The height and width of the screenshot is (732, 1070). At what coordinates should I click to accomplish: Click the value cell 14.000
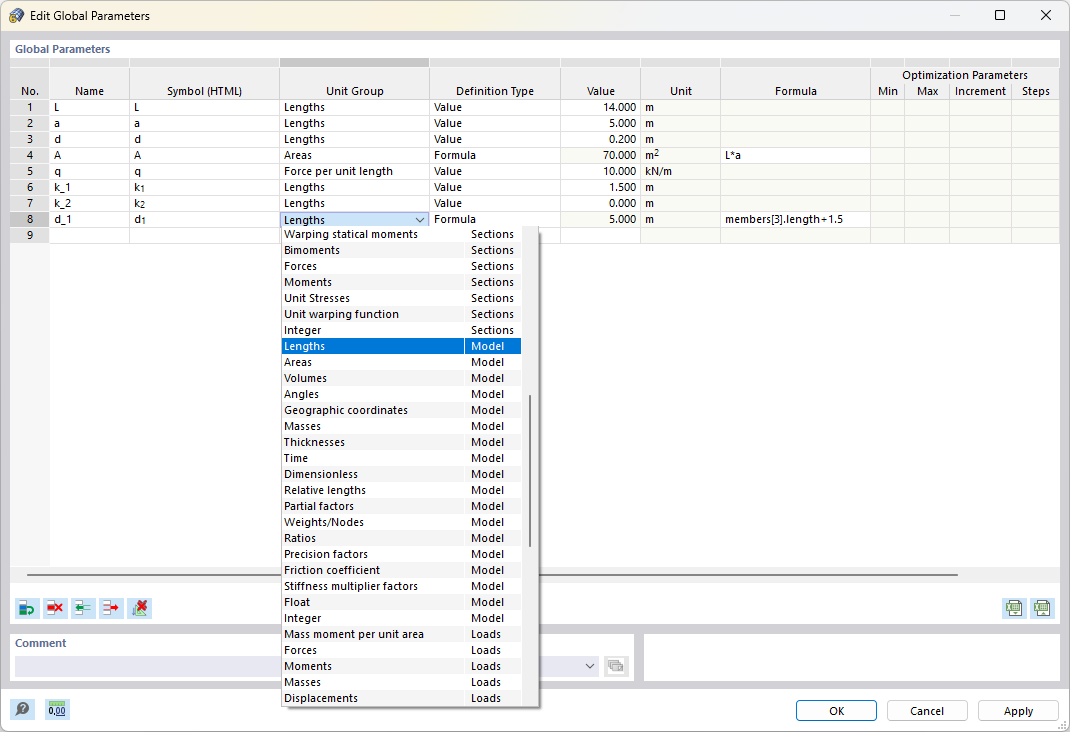(601, 107)
